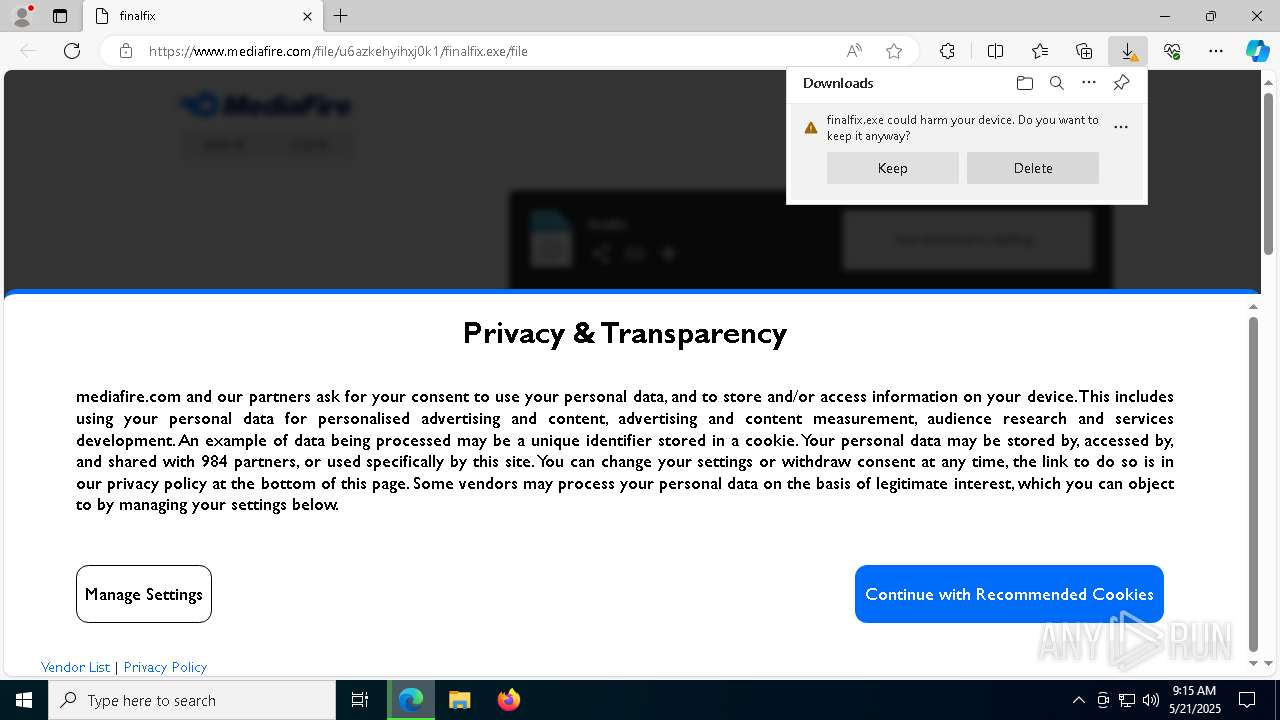This screenshot has width=1280, height=720.
Task: Pin the Downloads panel
Action: click(x=1122, y=83)
